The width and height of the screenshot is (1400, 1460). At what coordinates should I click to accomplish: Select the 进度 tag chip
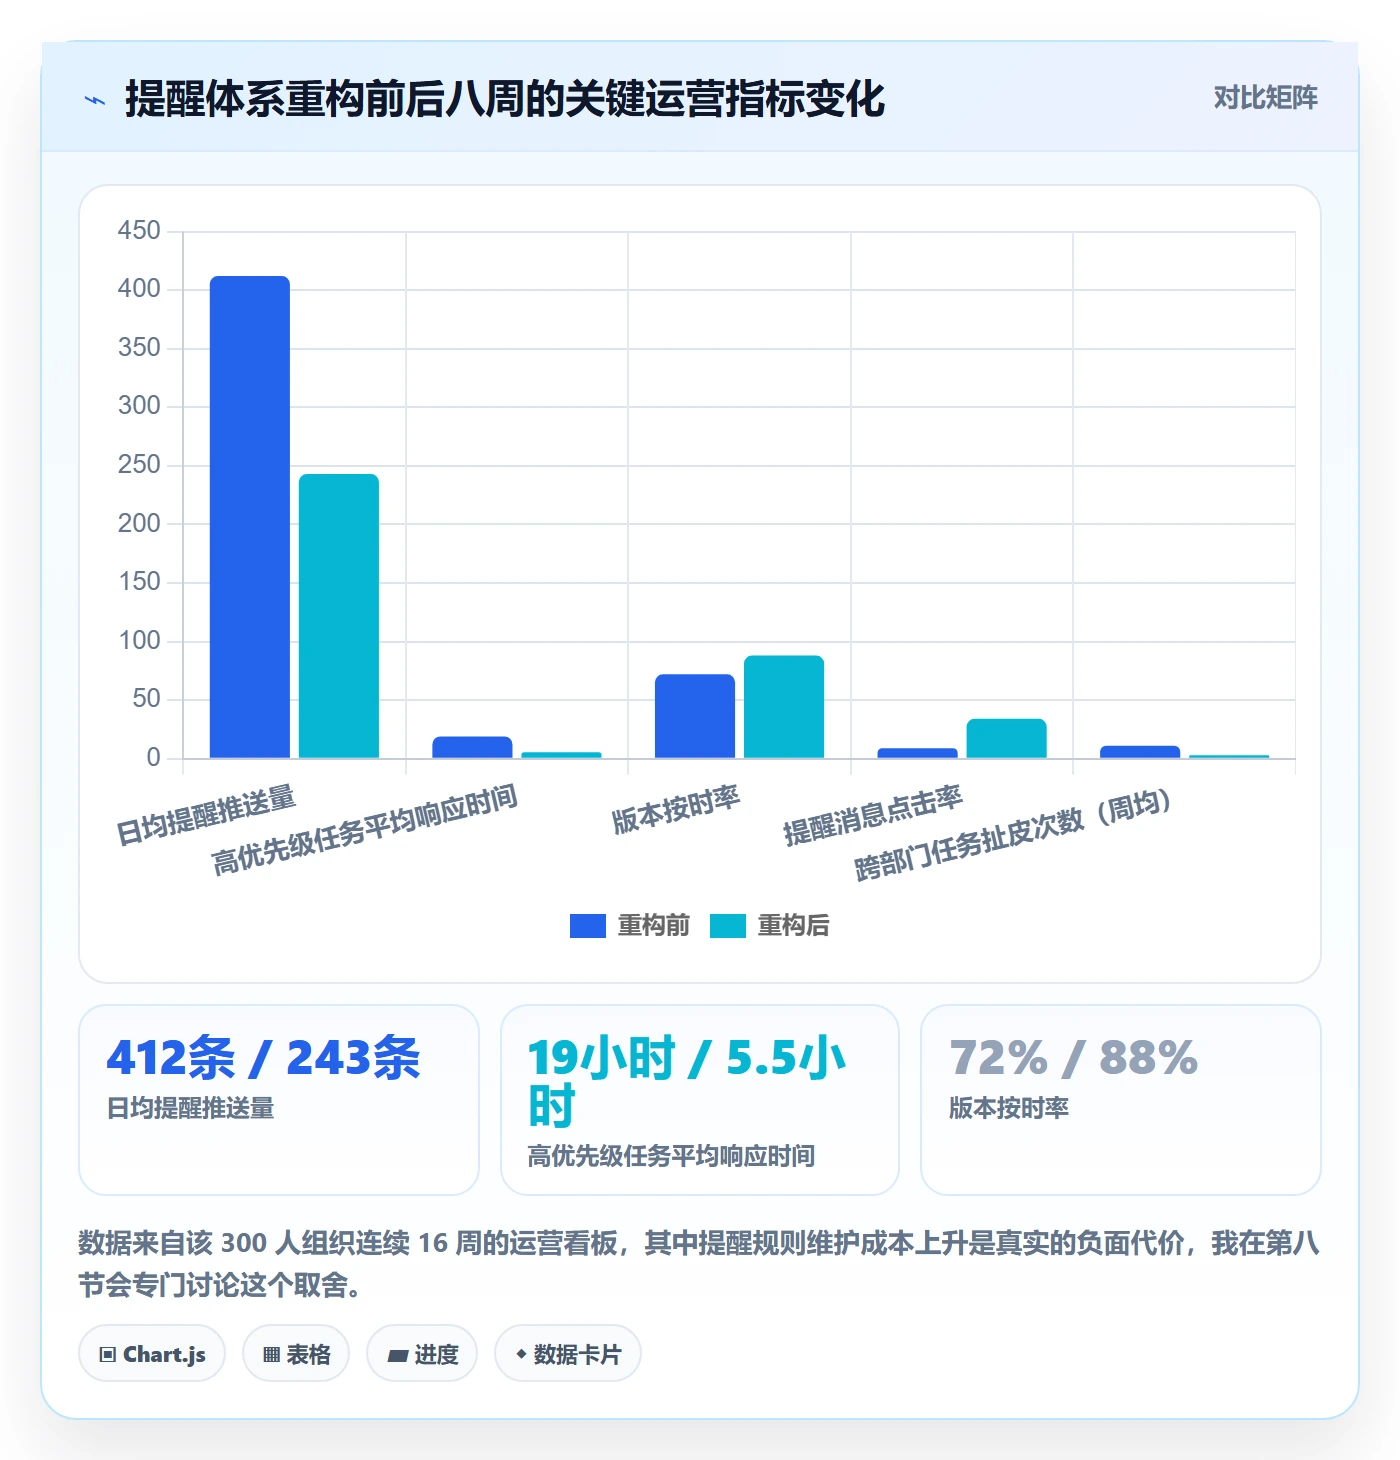point(422,1354)
